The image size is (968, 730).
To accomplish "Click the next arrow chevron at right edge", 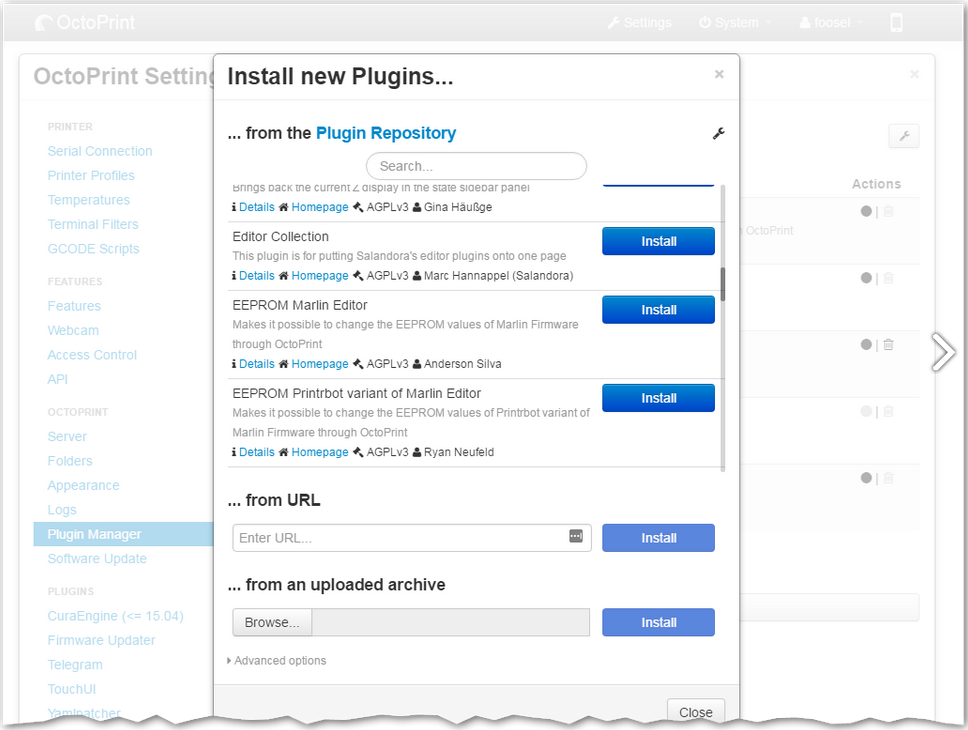I will 942,352.
